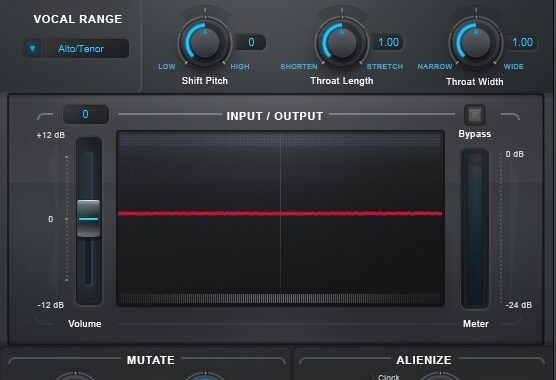
Task: Click the +12 dB volume scale label
Action: click(51, 135)
